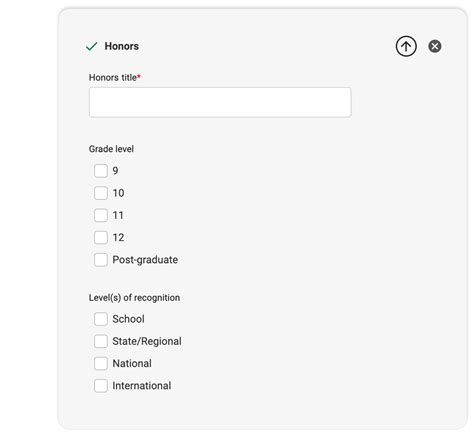Click the green checkmark beside Honors
Screen dimensions: 474x442
click(x=91, y=46)
